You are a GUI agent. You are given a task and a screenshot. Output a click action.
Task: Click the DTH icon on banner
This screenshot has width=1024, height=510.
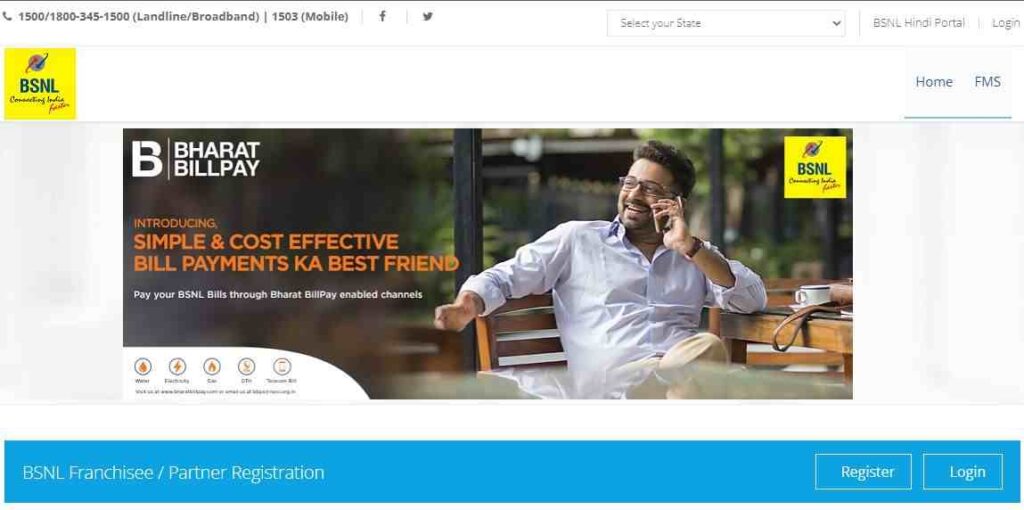pyautogui.click(x=247, y=366)
